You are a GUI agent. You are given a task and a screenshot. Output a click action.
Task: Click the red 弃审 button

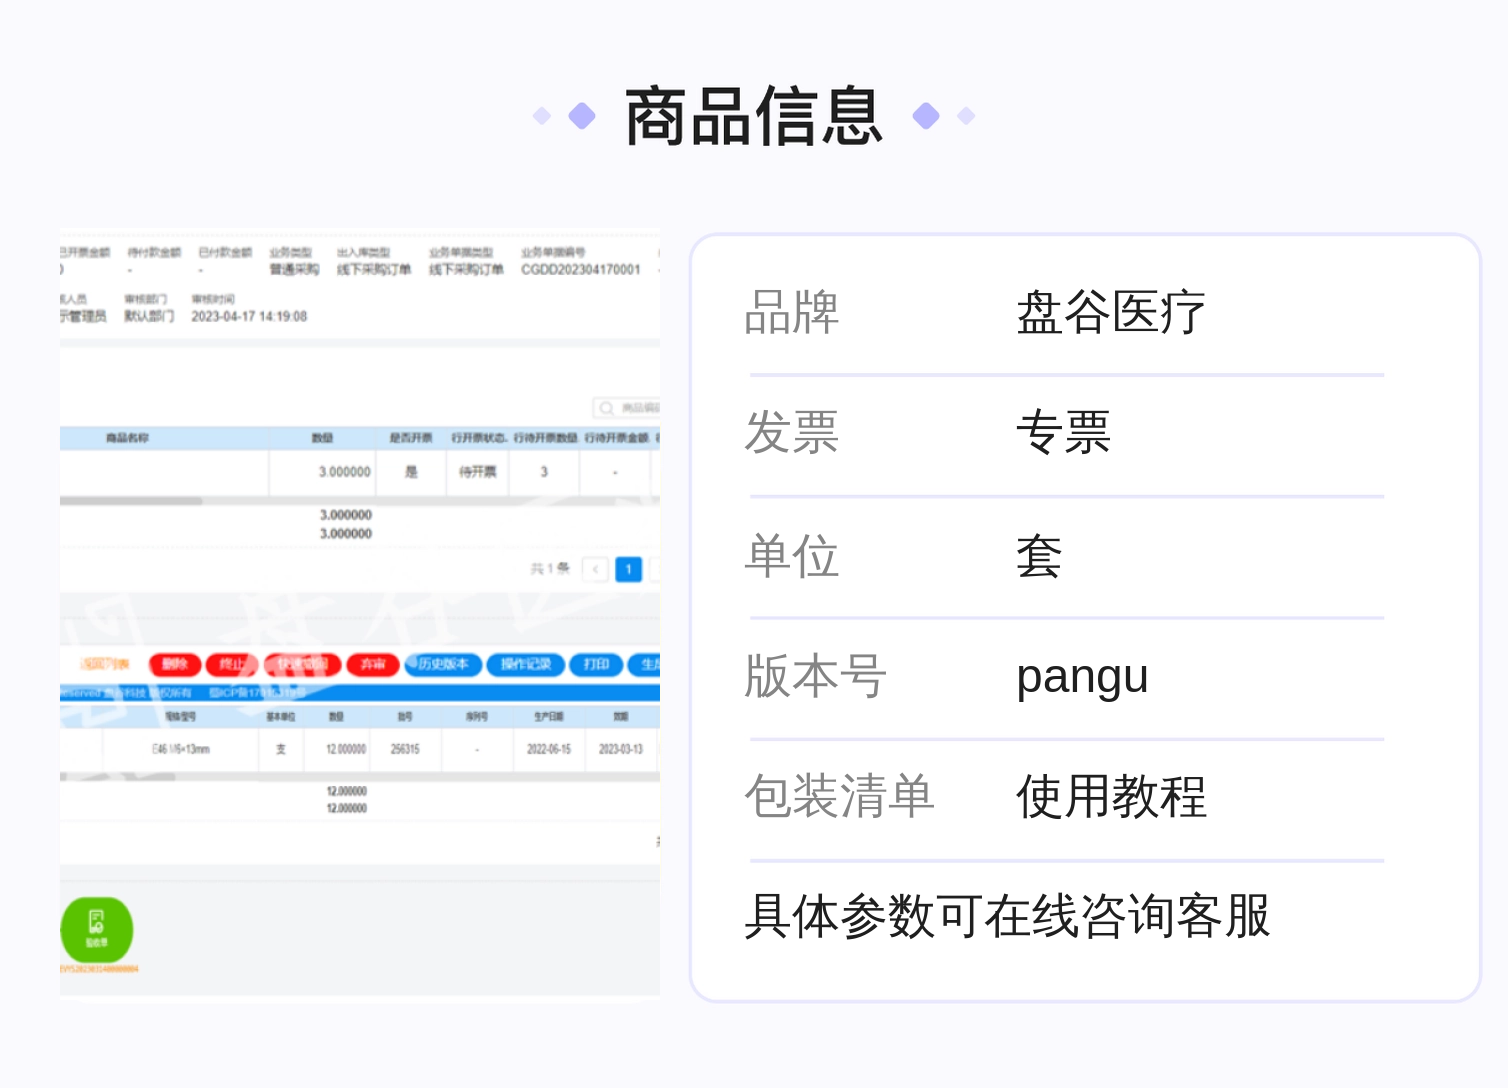click(x=373, y=664)
